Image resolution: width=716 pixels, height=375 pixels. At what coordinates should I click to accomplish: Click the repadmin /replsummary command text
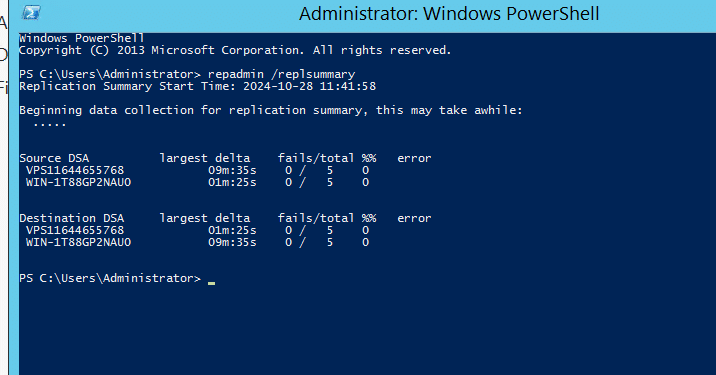tap(281, 74)
